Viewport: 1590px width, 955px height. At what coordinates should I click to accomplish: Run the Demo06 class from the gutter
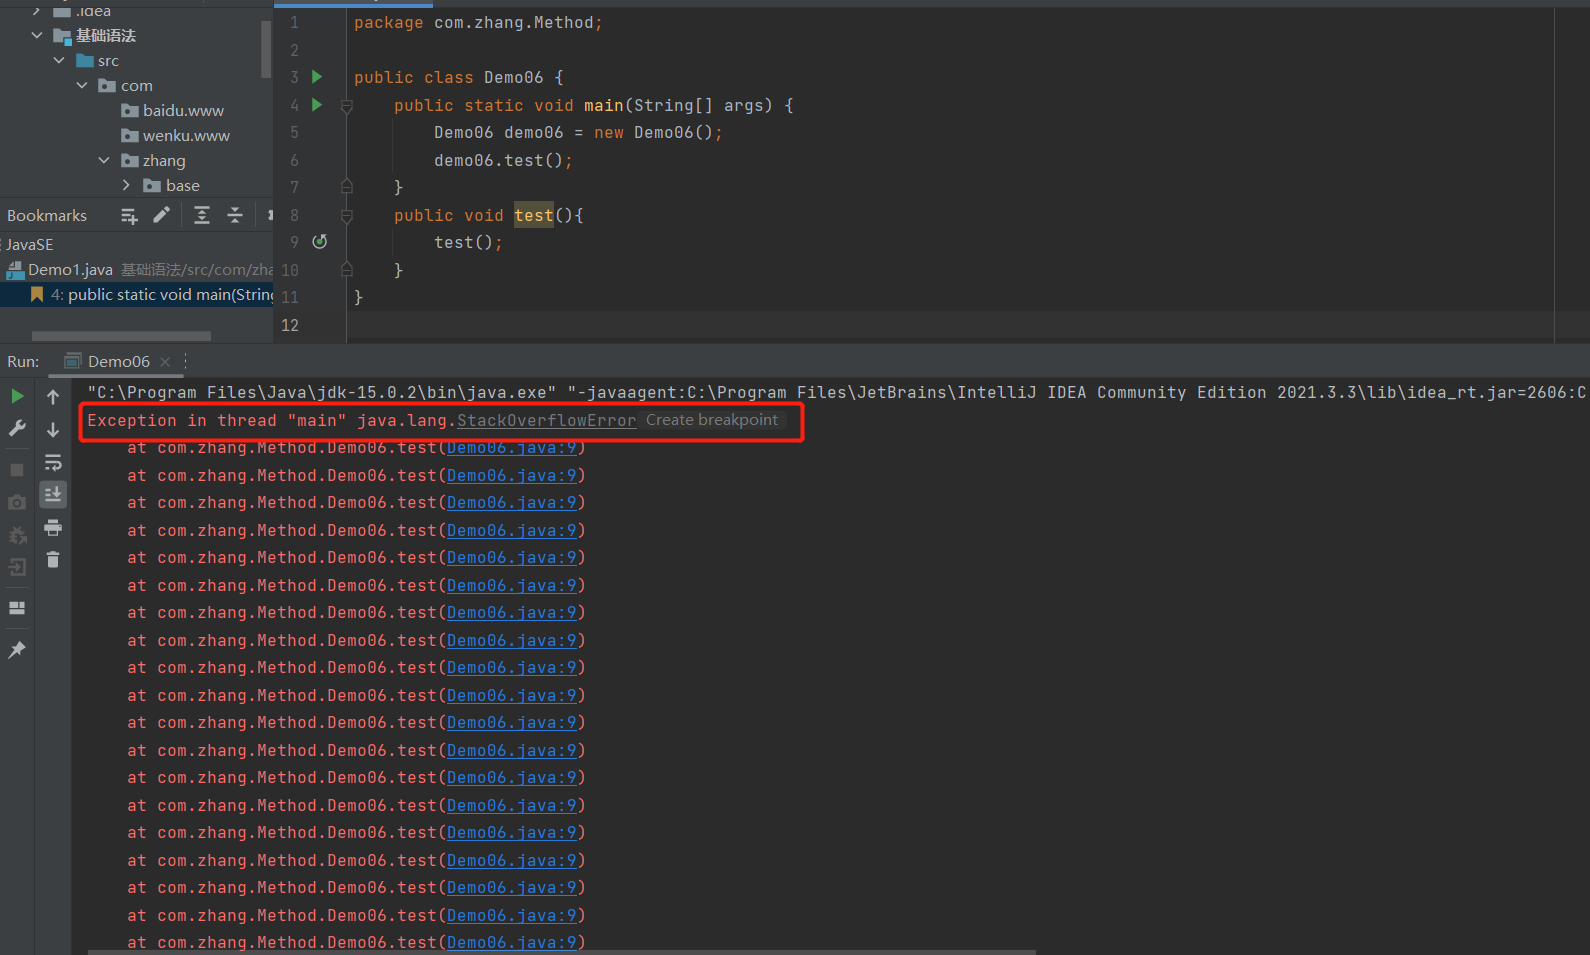[x=317, y=77]
